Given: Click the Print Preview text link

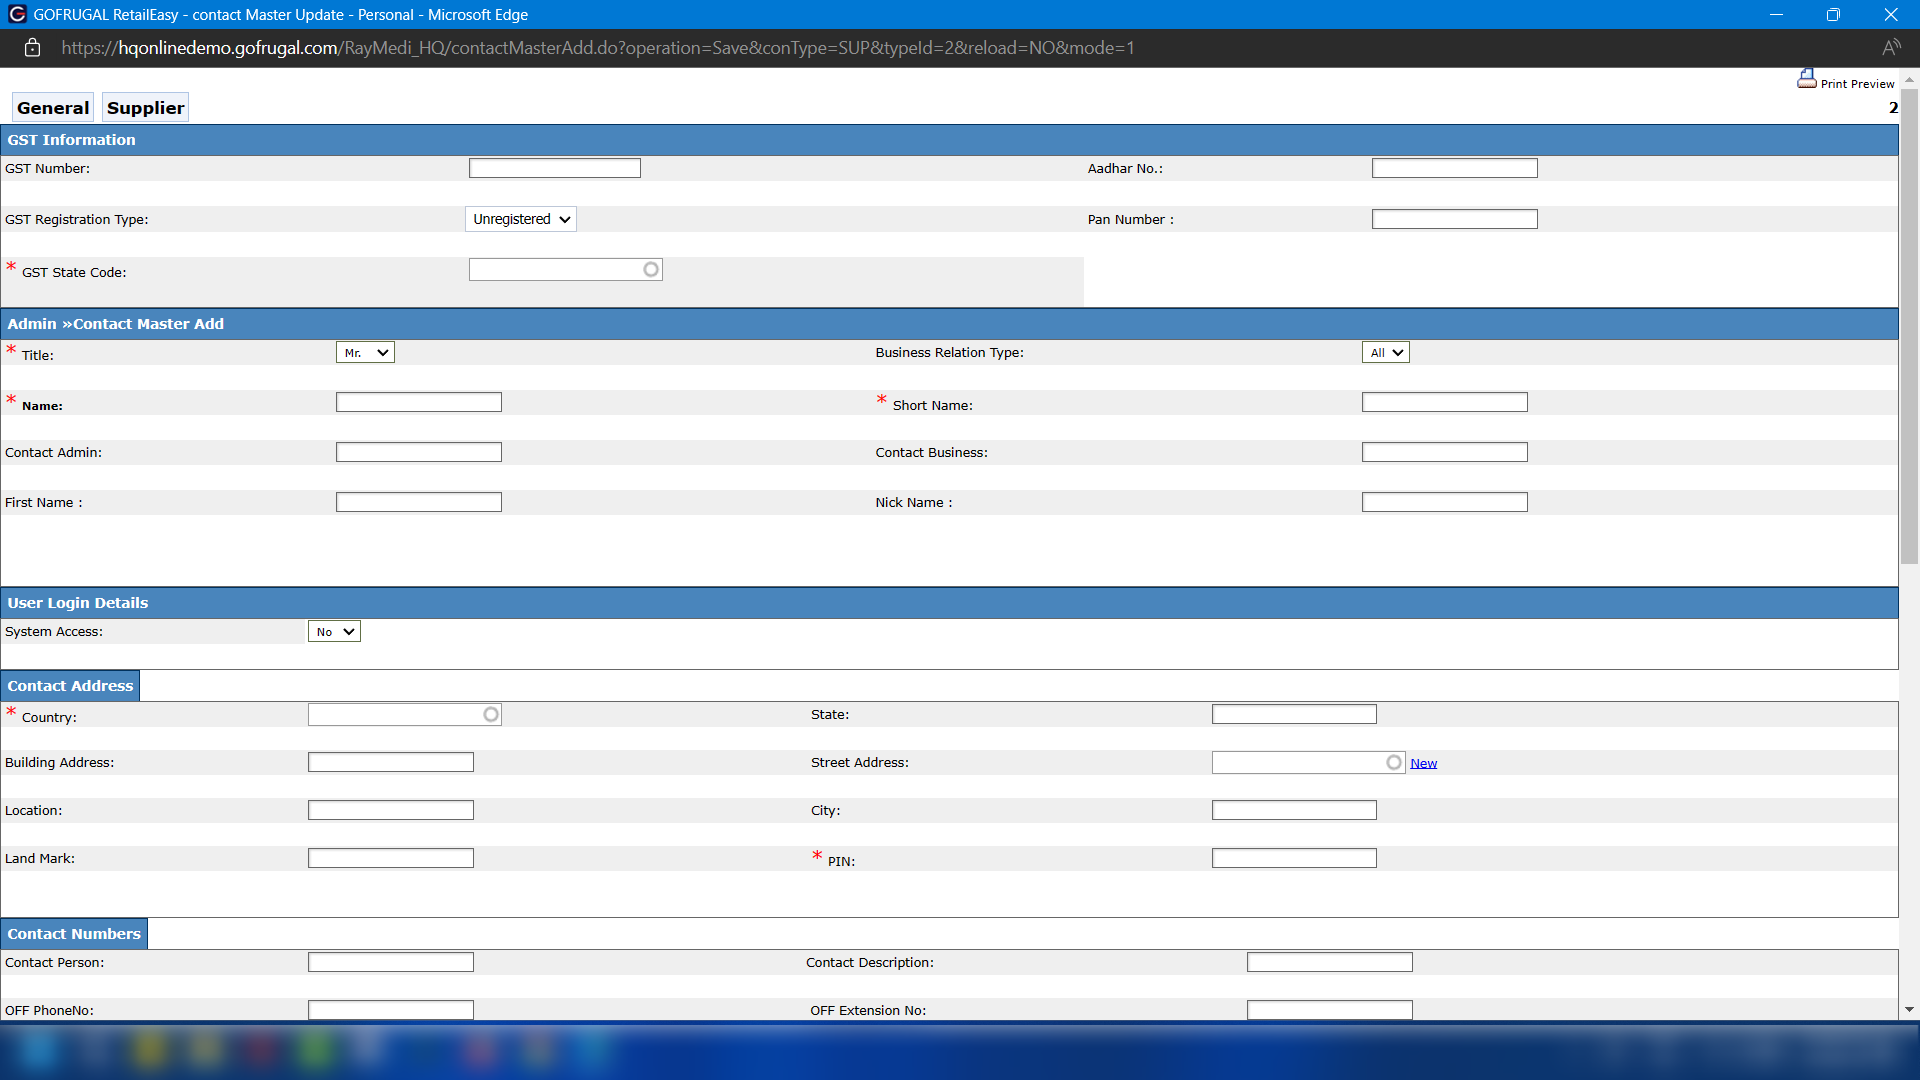Looking at the screenshot, I should point(1857,84).
